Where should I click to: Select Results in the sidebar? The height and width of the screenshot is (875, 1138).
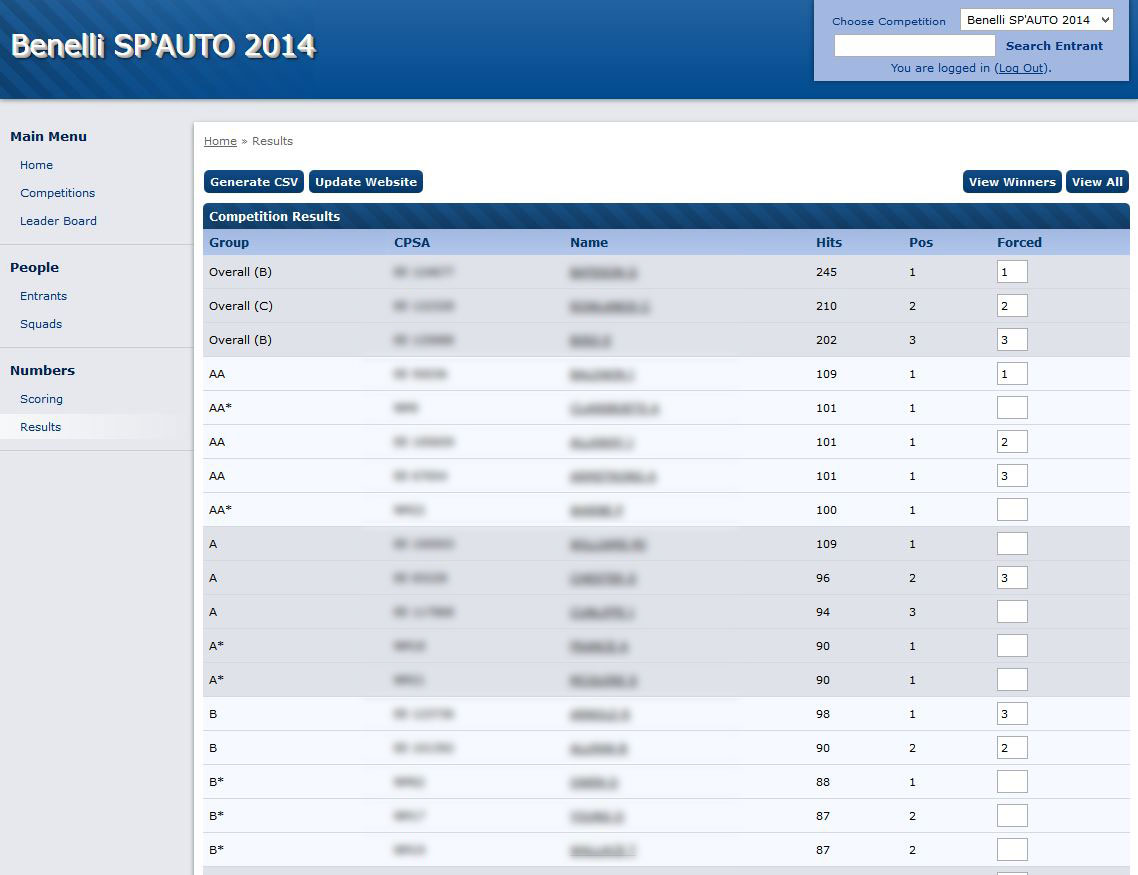click(x=41, y=427)
